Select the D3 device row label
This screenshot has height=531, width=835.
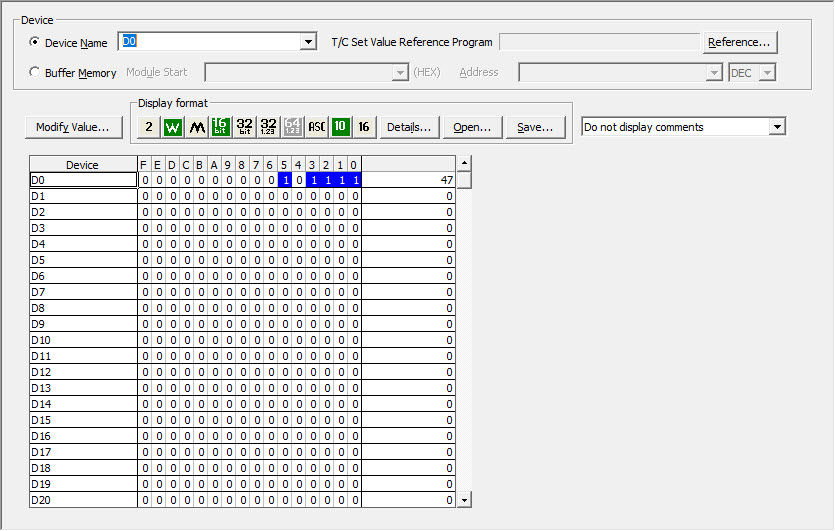84,228
